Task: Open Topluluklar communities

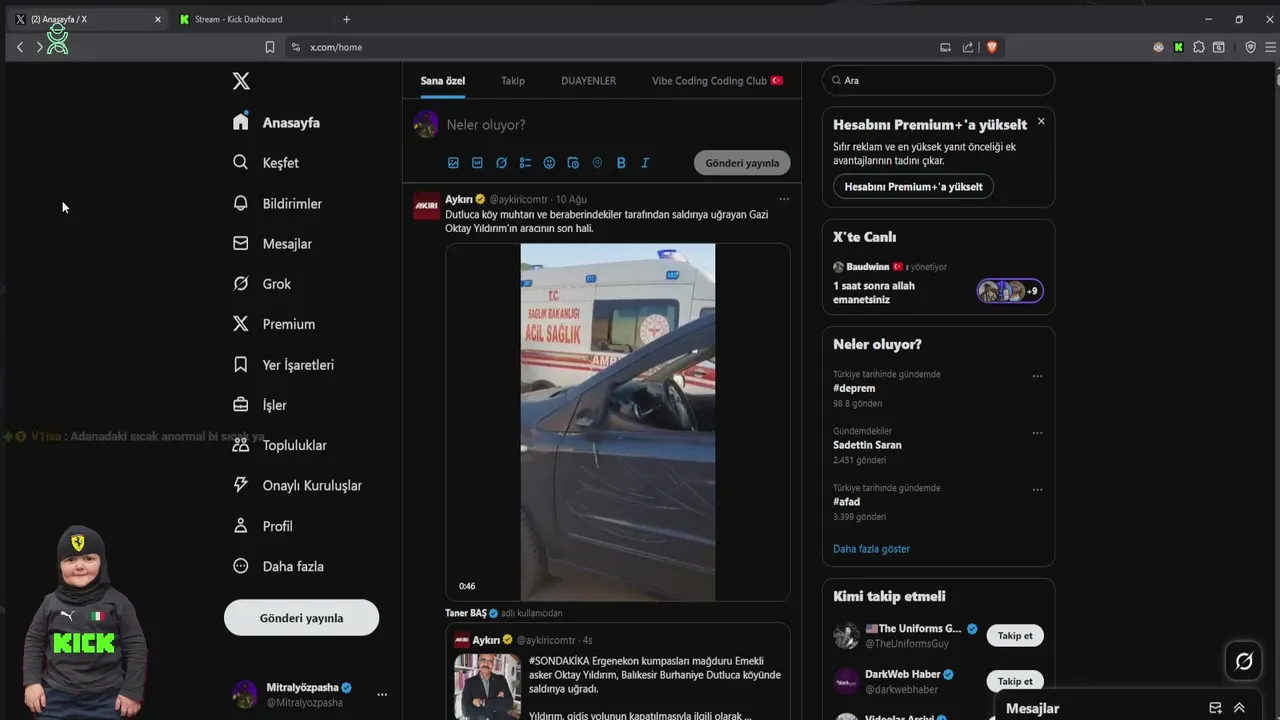Action: pyautogui.click(x=279, y=445)
